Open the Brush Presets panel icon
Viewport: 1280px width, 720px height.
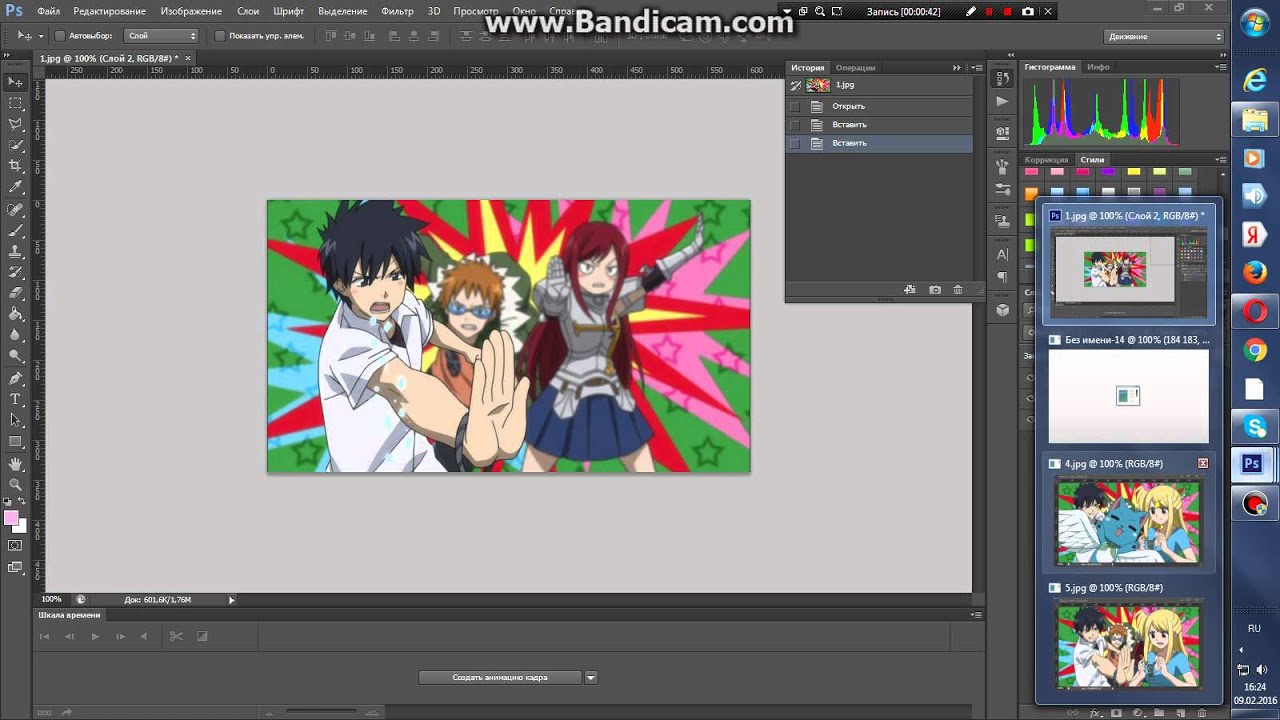[1002, 189]
